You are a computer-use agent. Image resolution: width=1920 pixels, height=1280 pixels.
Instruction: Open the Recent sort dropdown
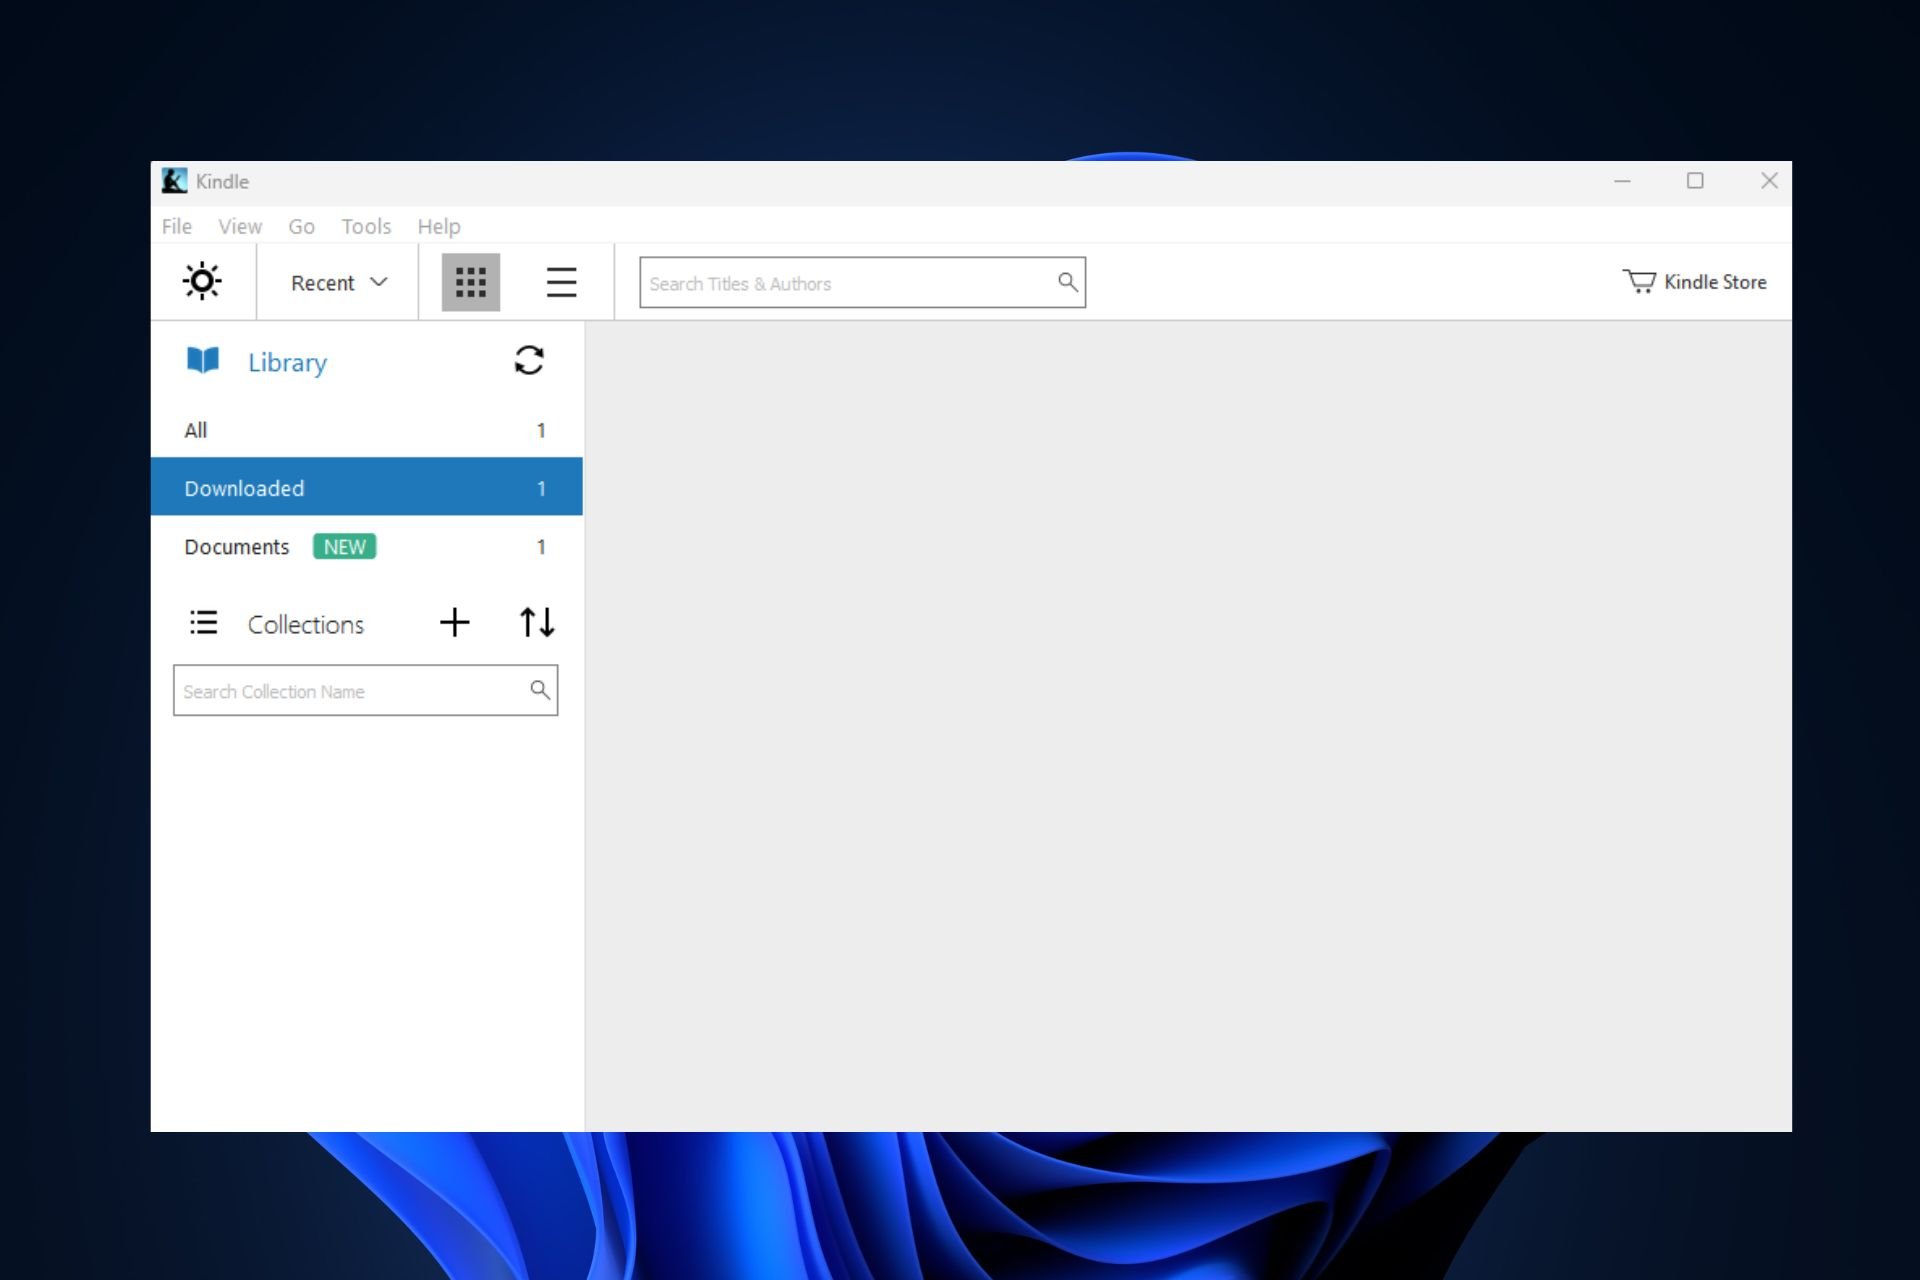[339, 283]
